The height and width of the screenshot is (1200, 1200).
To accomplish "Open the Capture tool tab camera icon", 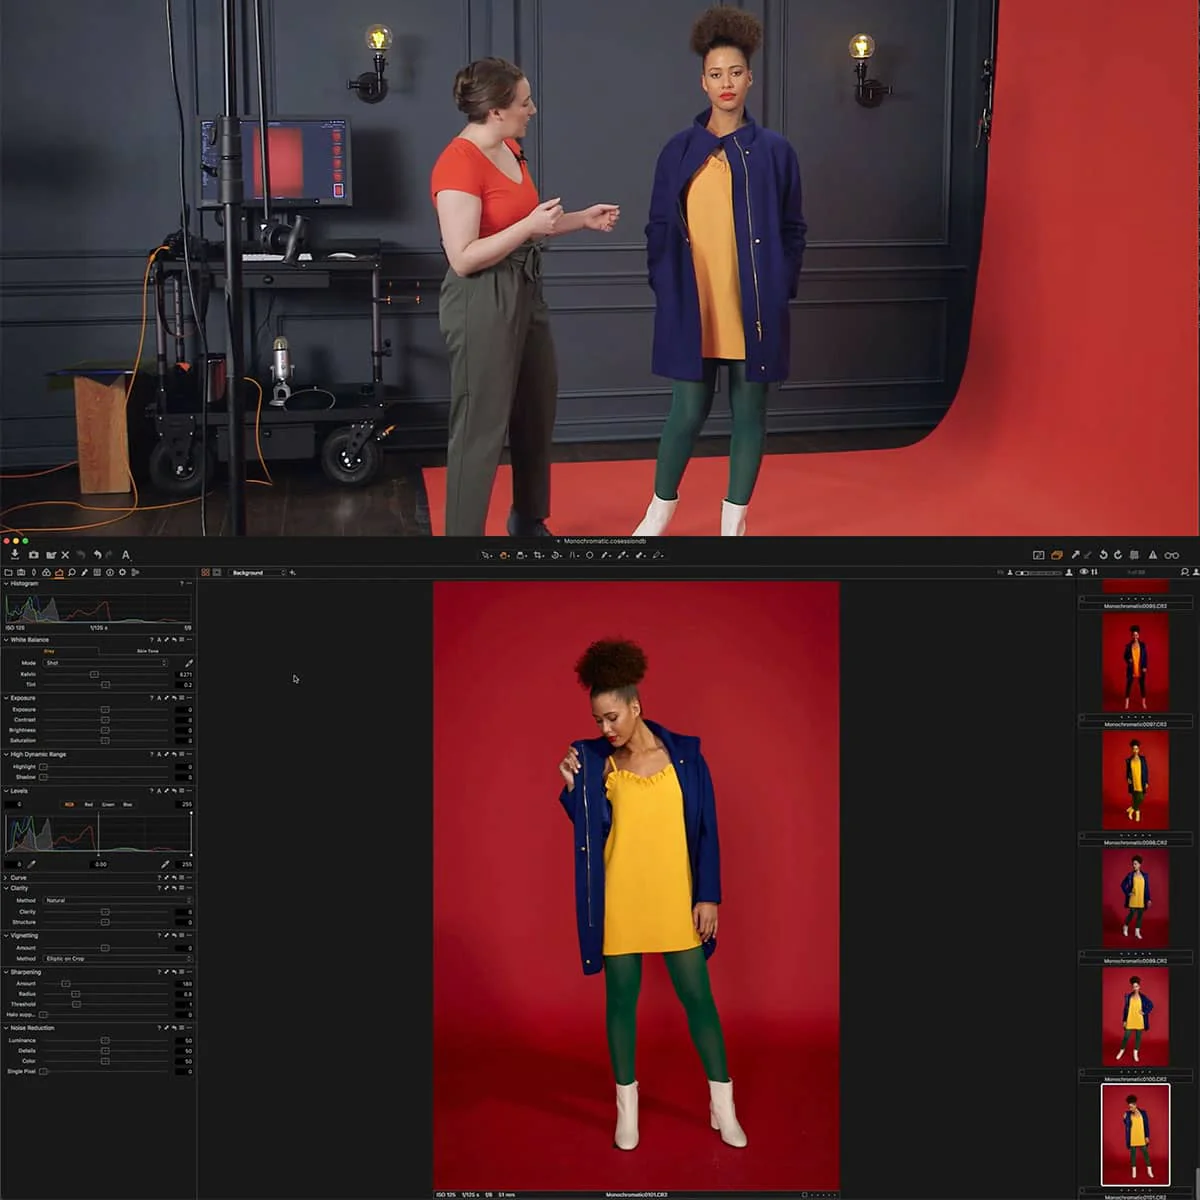I will click(x=21, y=573).
